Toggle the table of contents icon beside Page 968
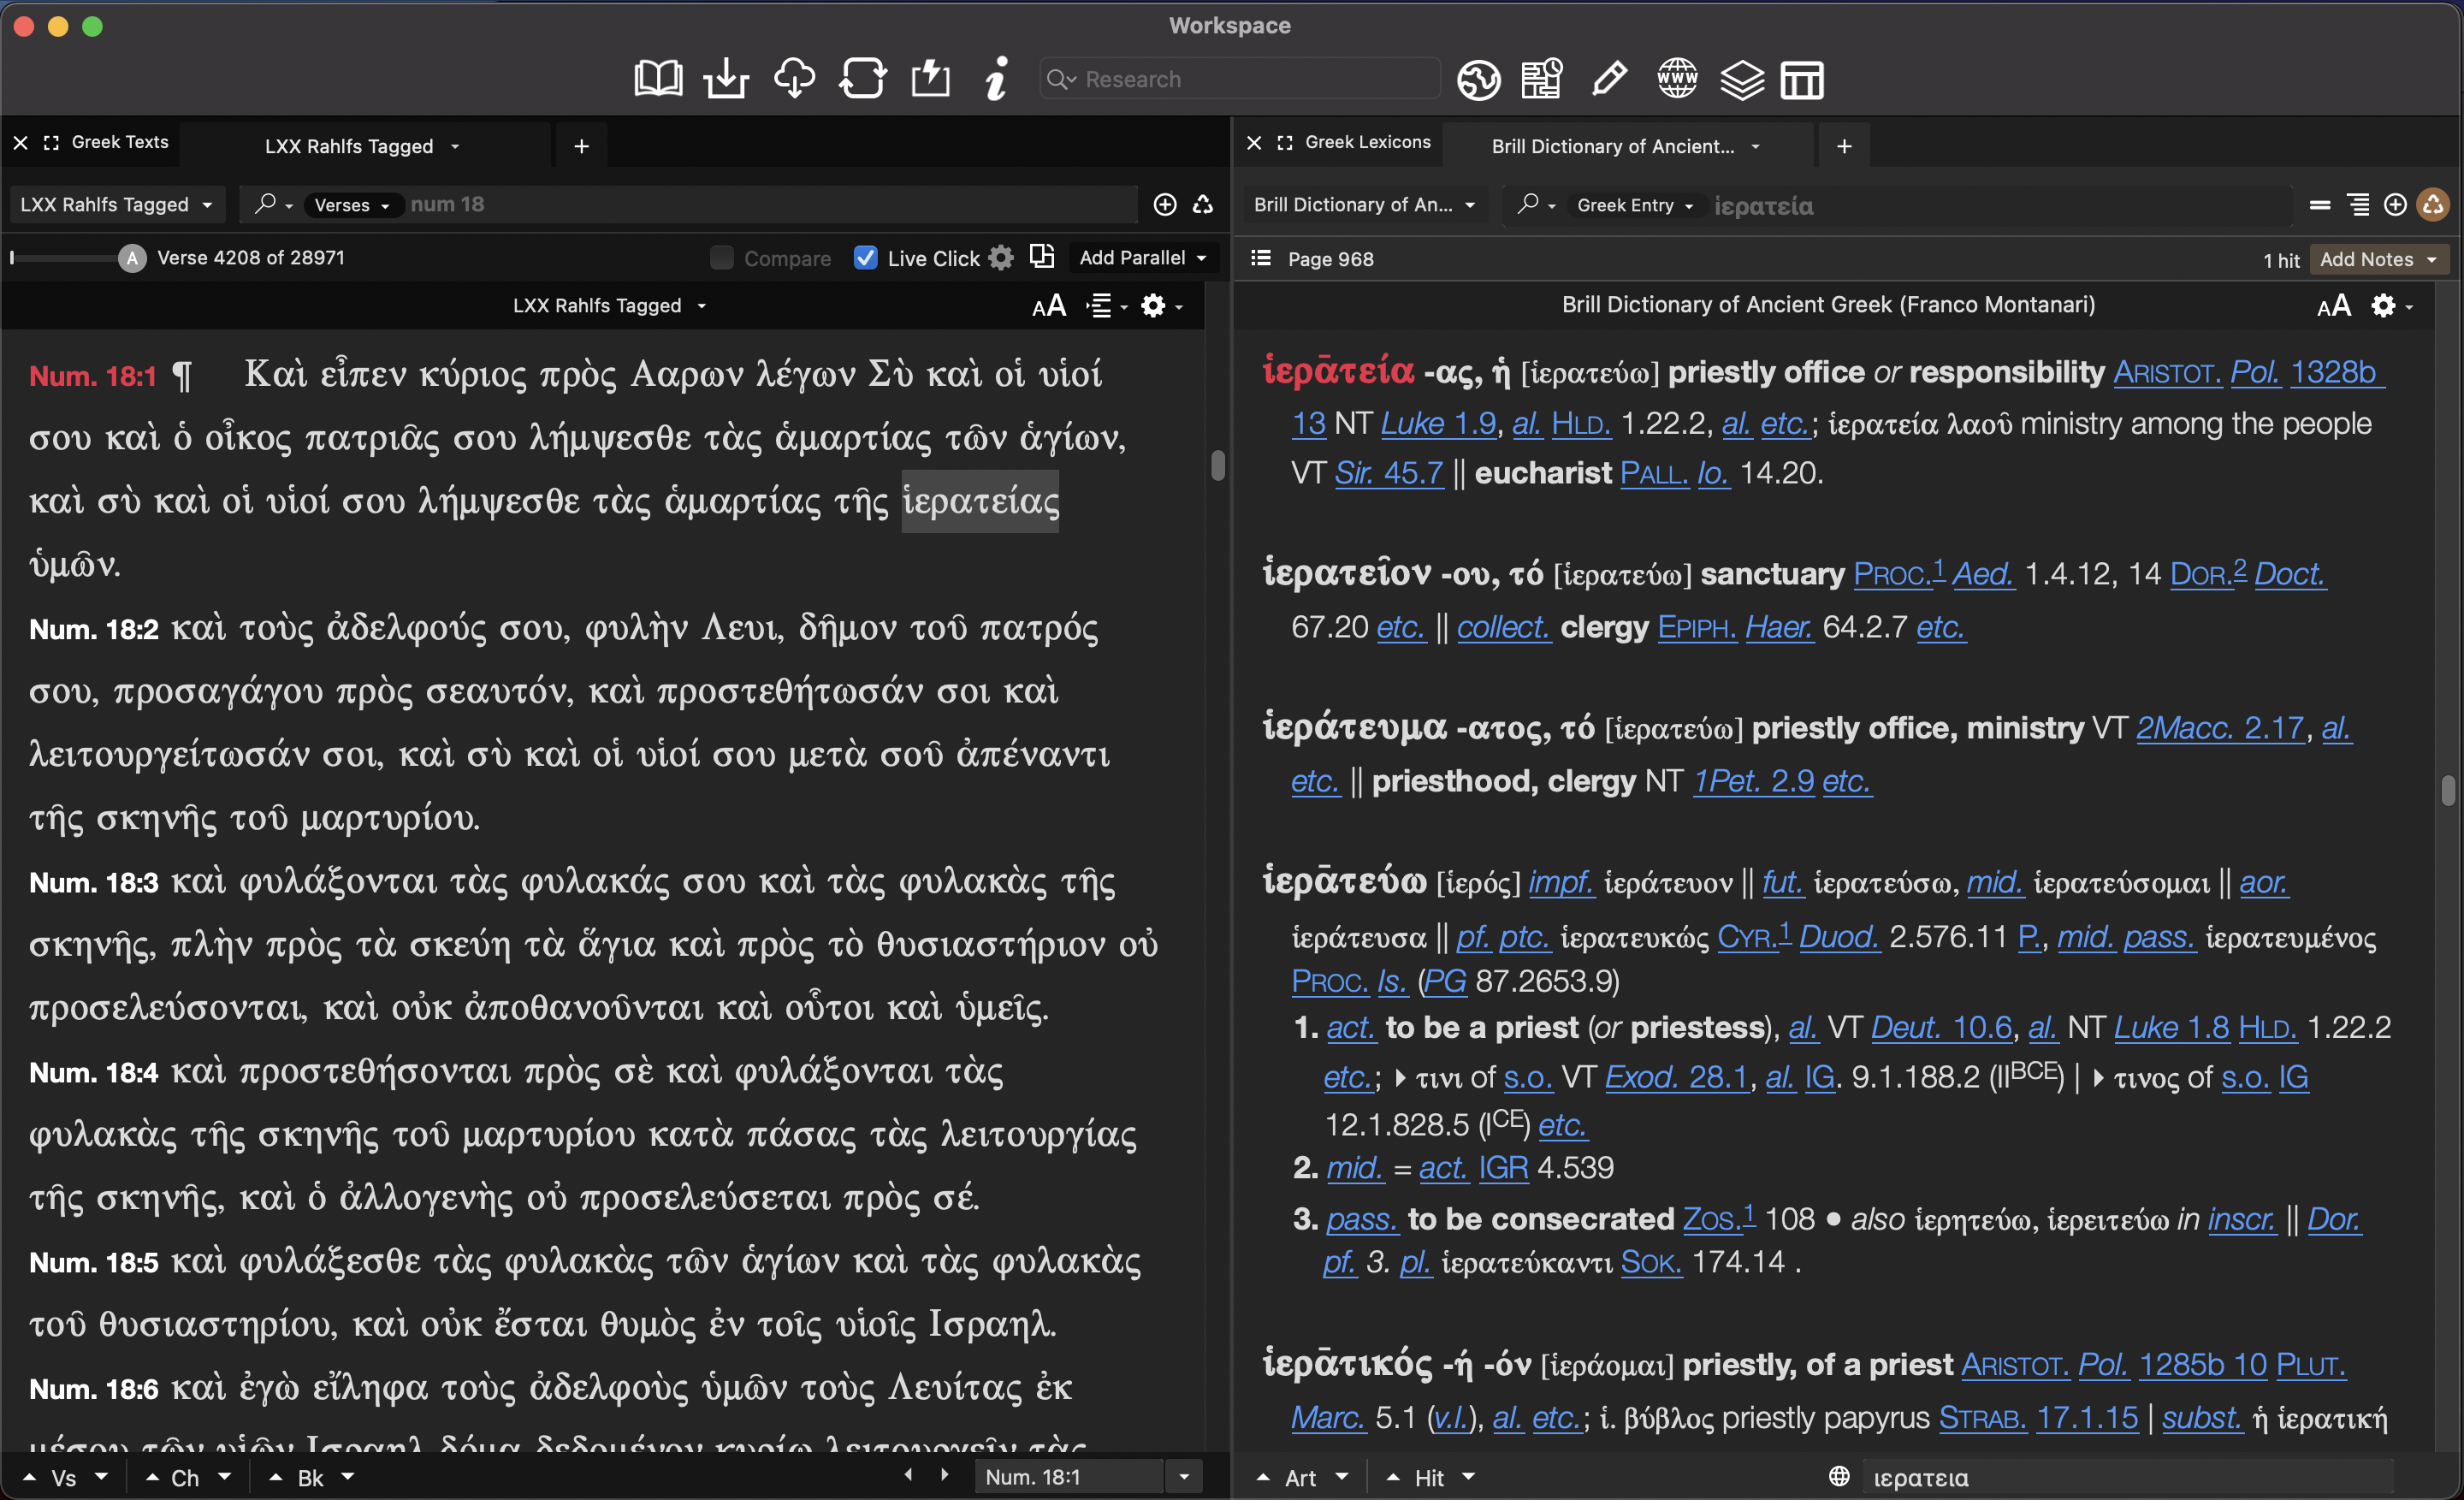Screen dimensions: 2464x1500 click(1261, 259)
